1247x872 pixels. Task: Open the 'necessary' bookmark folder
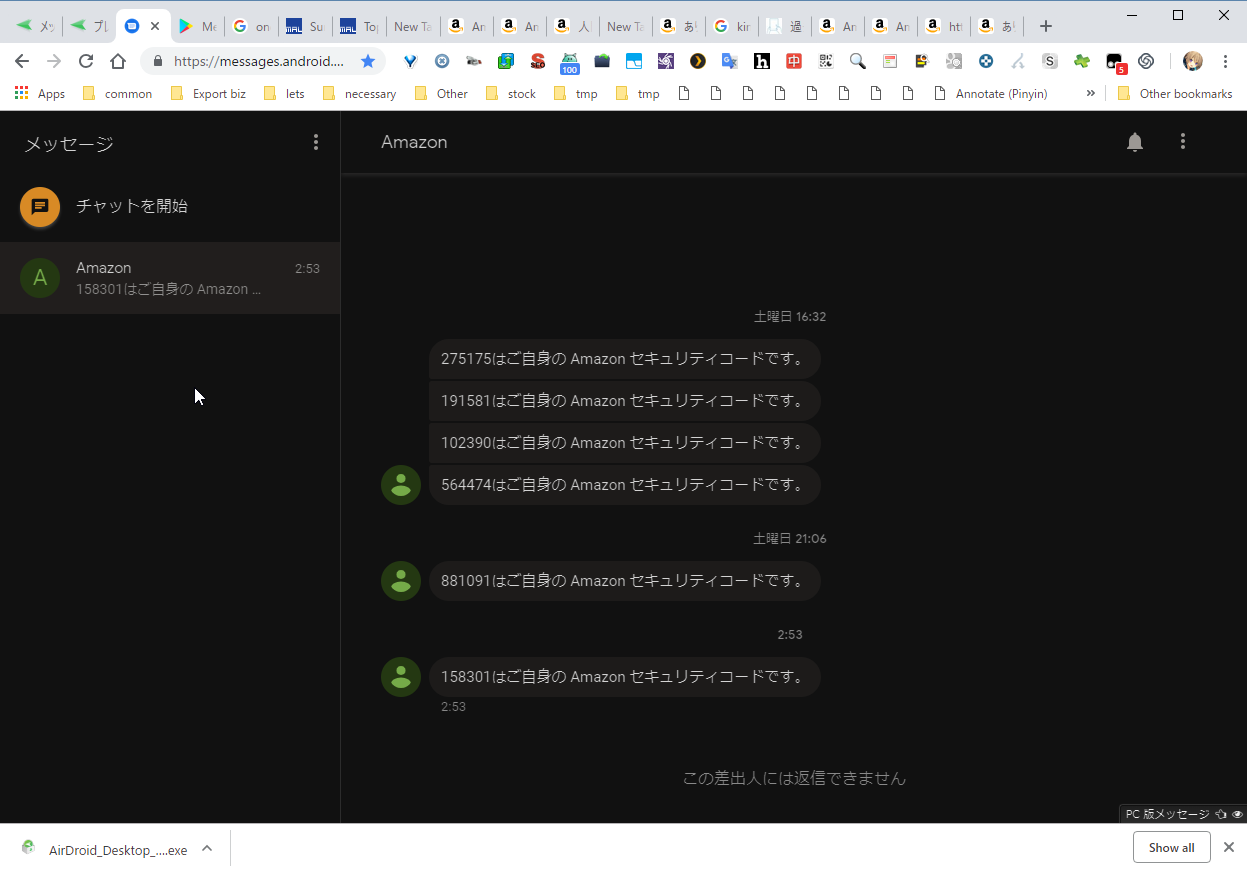358,93
